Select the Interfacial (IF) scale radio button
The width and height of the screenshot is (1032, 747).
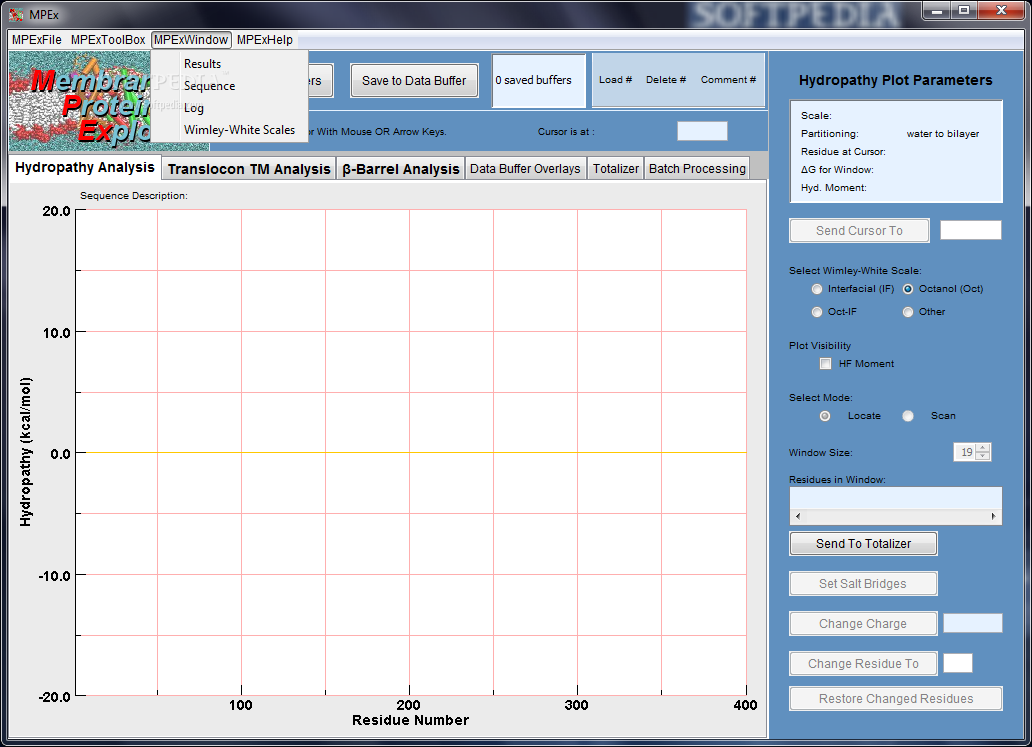coord(818,289)
